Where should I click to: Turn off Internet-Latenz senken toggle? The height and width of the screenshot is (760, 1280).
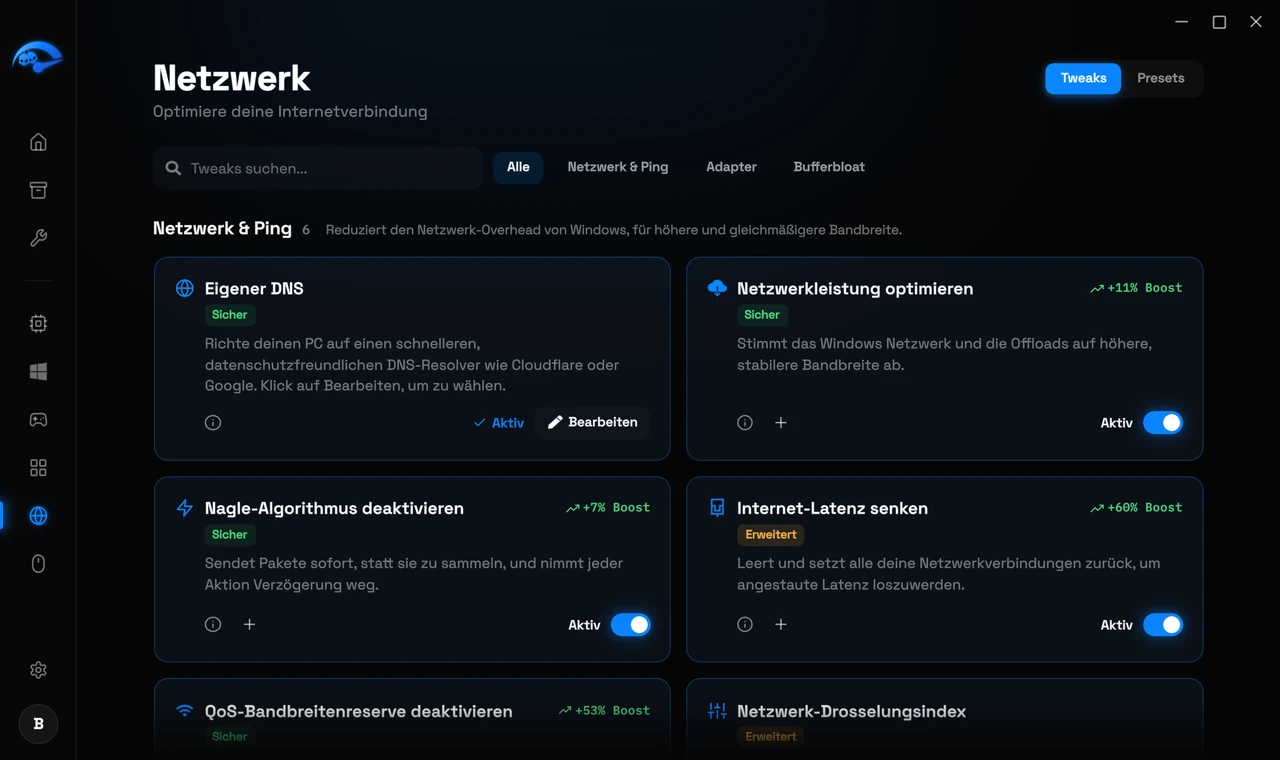pos(1163,625)
